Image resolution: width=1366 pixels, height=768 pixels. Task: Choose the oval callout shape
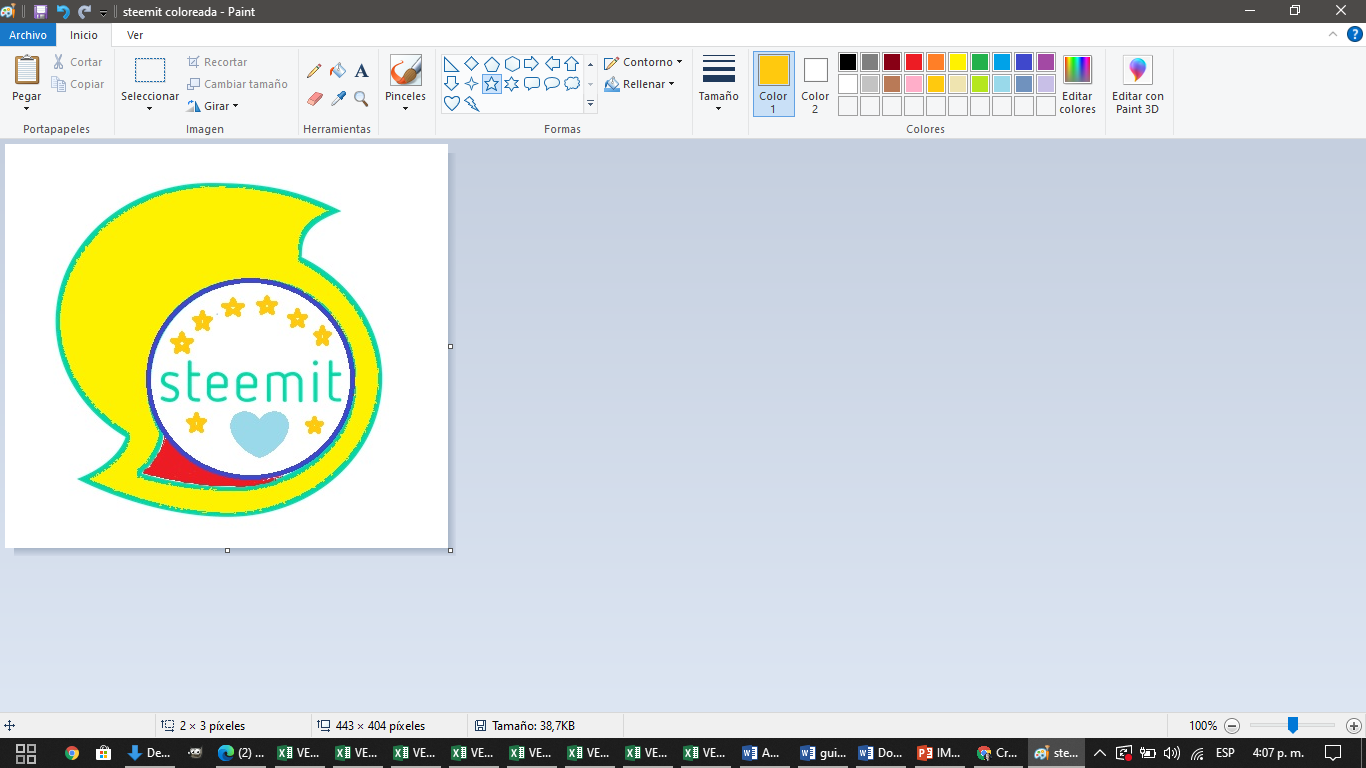552,84
